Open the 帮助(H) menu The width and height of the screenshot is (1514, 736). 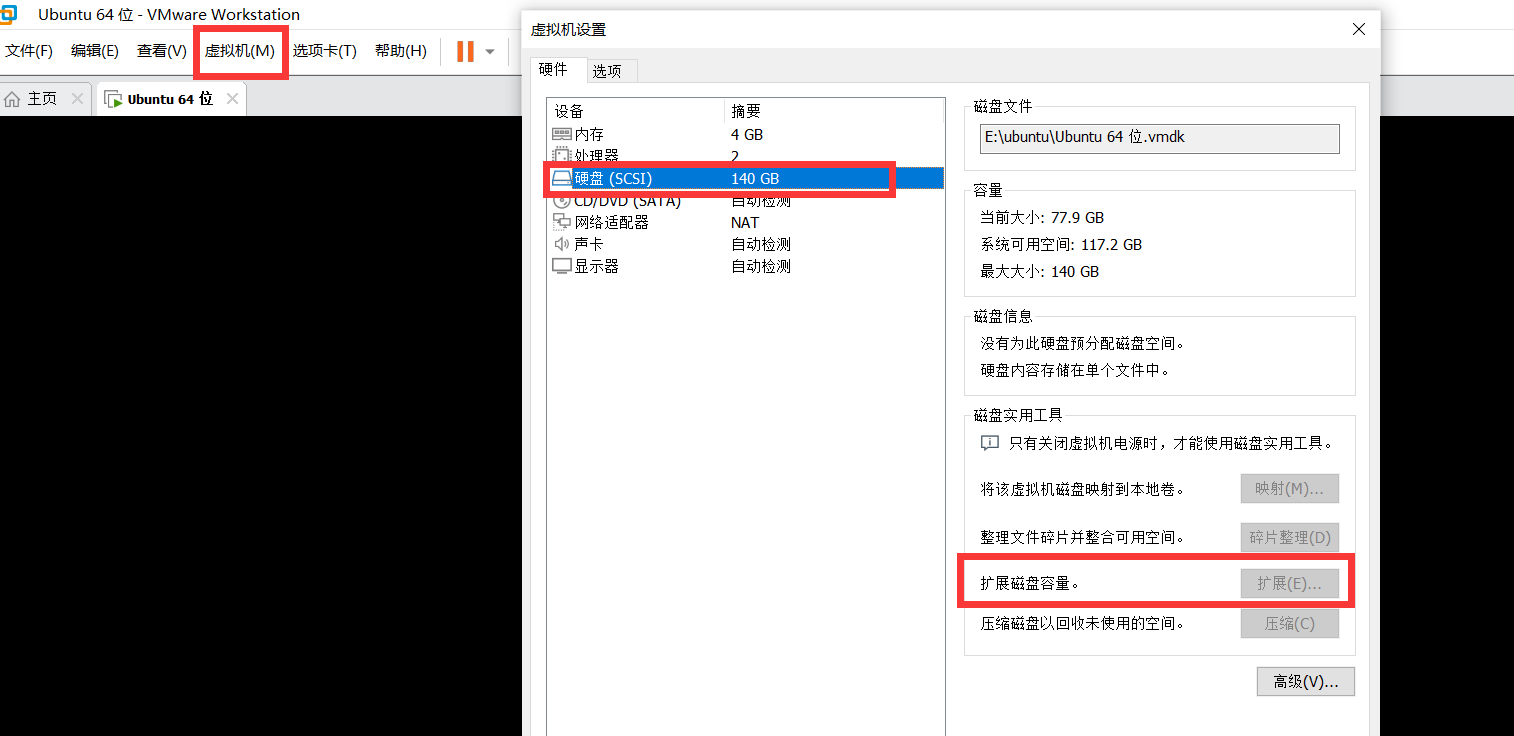401,51
